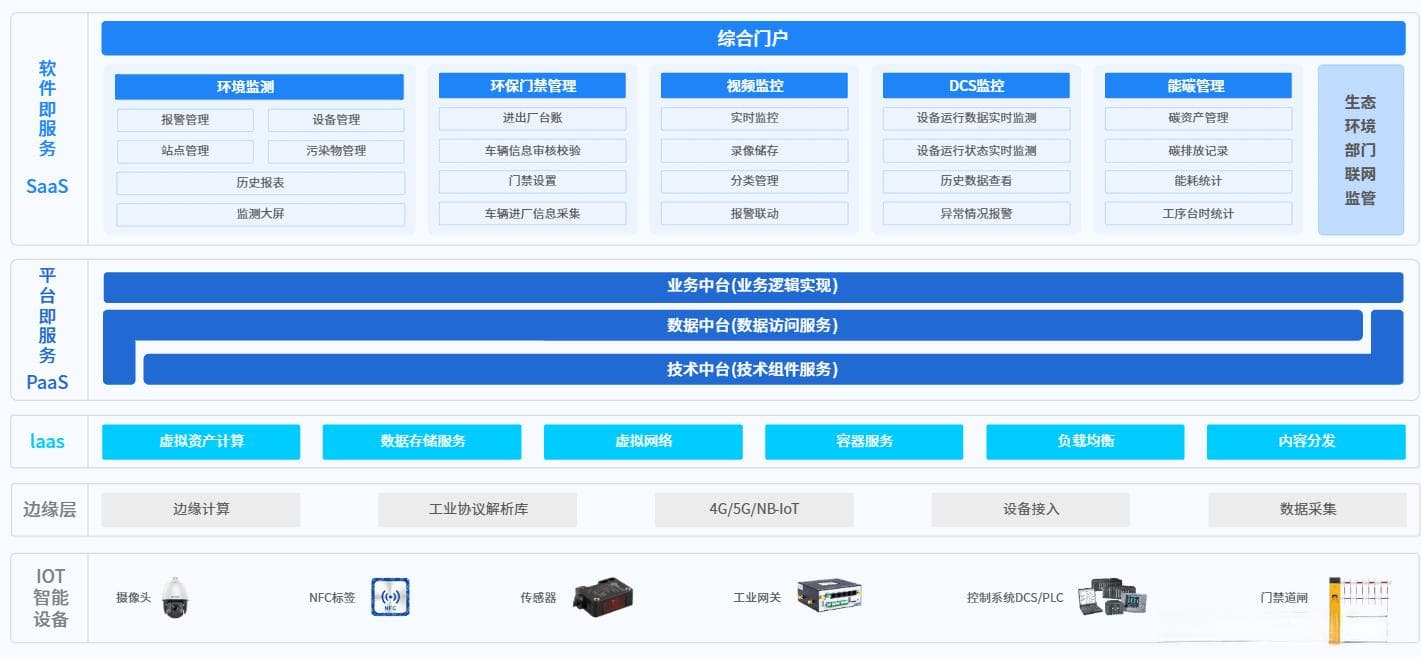The width and height of the screenshot is (1421, 661).
Task: Open 实时监控 item
Action: [x=754, y=118]
